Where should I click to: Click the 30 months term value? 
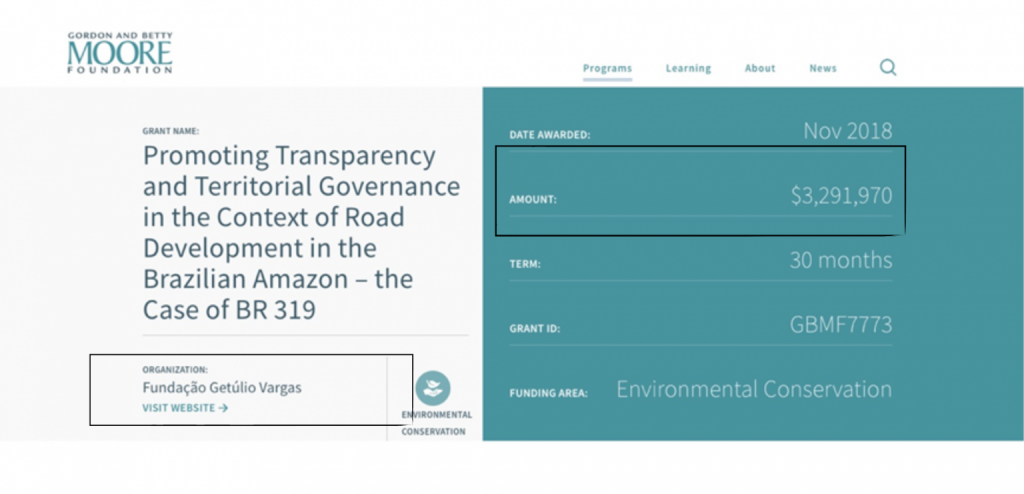[840, 260]
